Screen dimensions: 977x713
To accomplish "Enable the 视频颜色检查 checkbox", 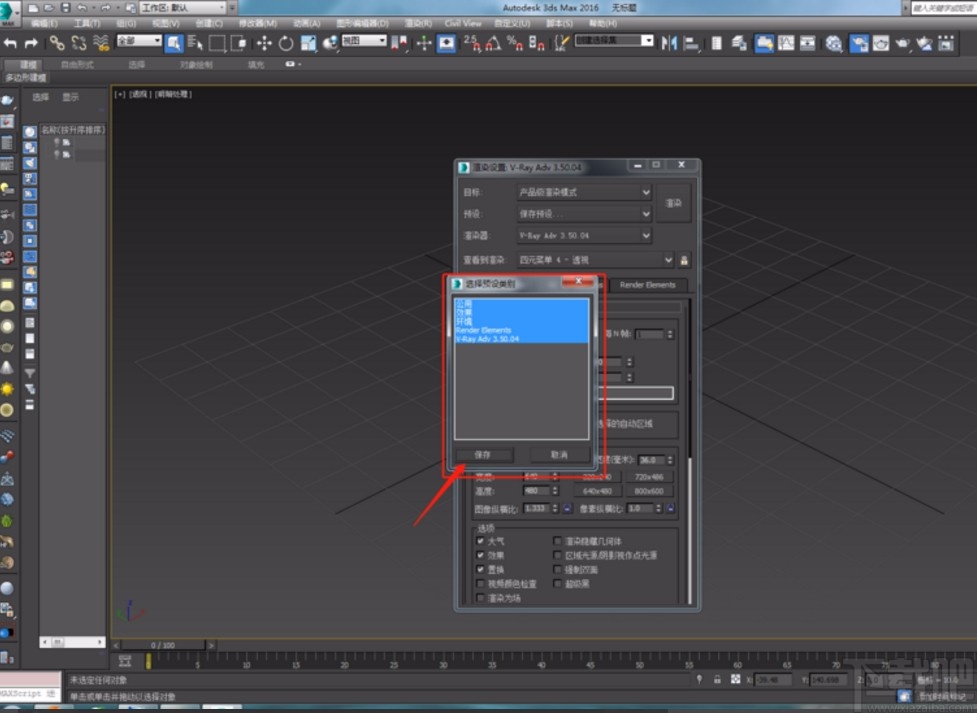I will [480, 584].
